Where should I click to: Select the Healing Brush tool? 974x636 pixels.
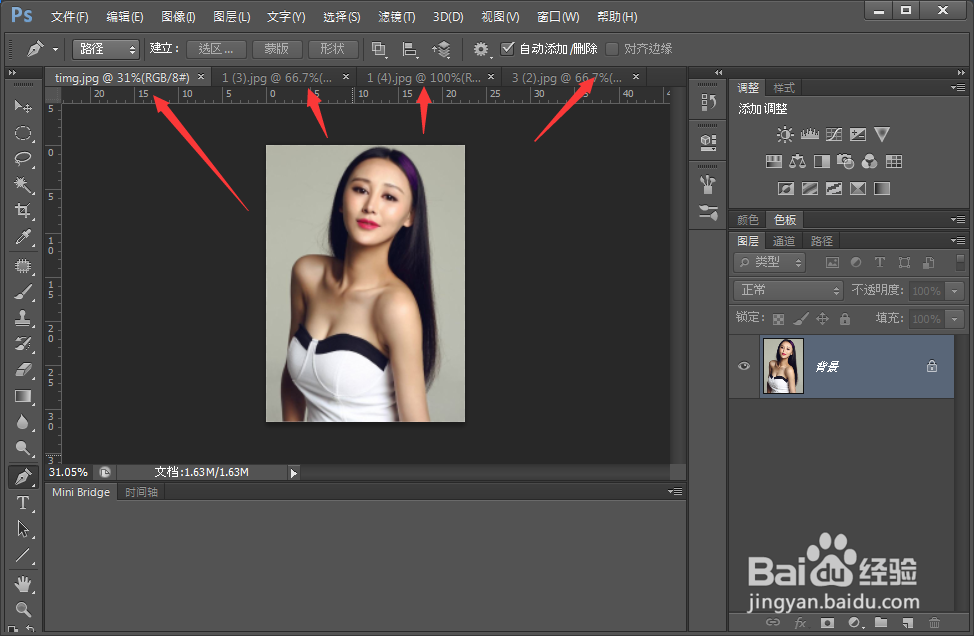[23, 266]
